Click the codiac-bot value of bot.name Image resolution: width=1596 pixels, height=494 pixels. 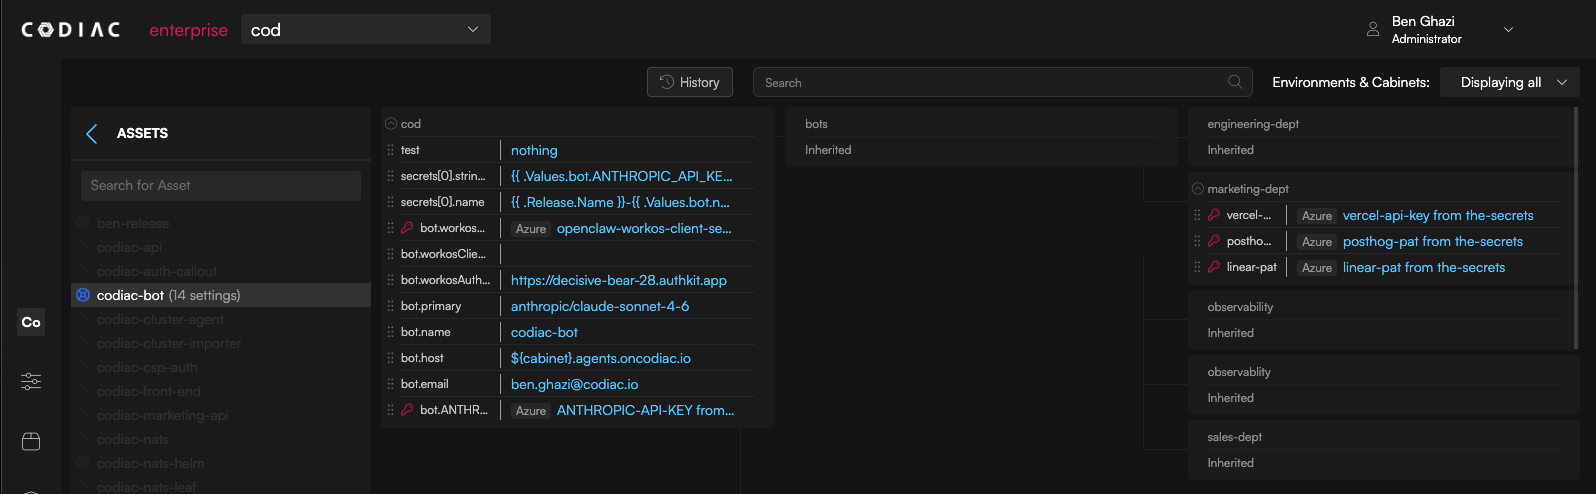point(544,332)
